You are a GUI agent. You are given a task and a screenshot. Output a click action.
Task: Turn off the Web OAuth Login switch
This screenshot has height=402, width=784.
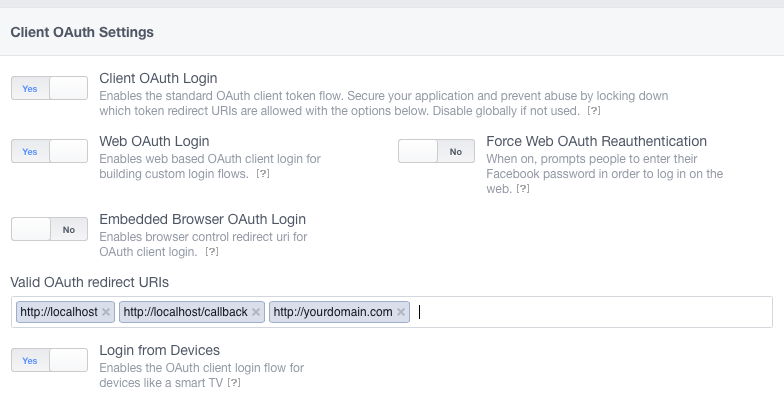pos(49,151)
